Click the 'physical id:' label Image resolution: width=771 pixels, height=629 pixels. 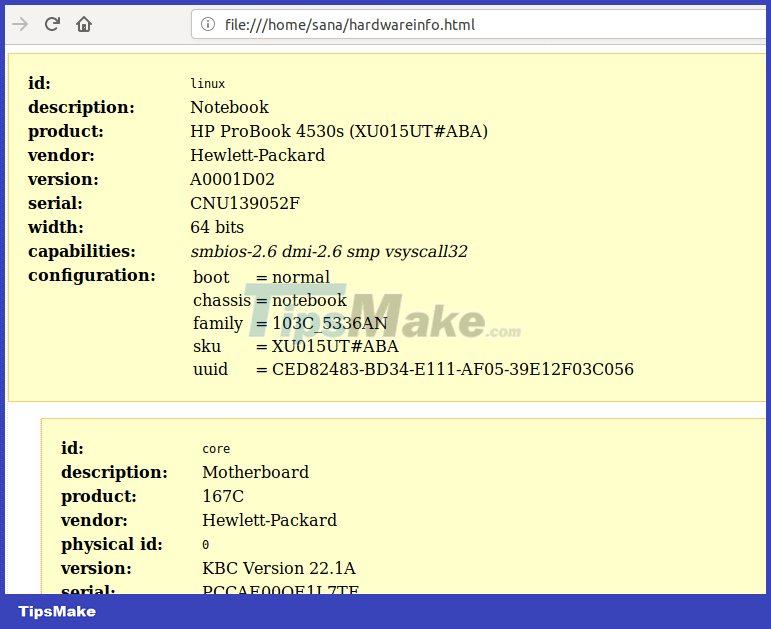[x=112, y=545]
